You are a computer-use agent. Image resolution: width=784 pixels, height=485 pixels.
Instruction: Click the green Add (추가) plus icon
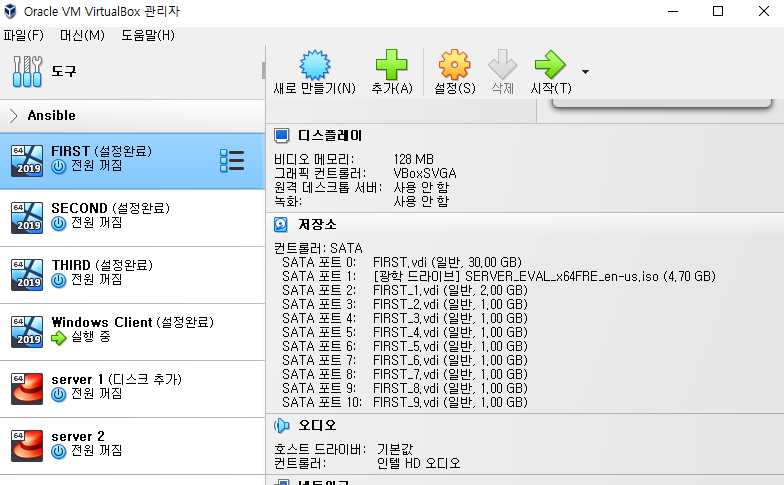[x=392, y=64]
